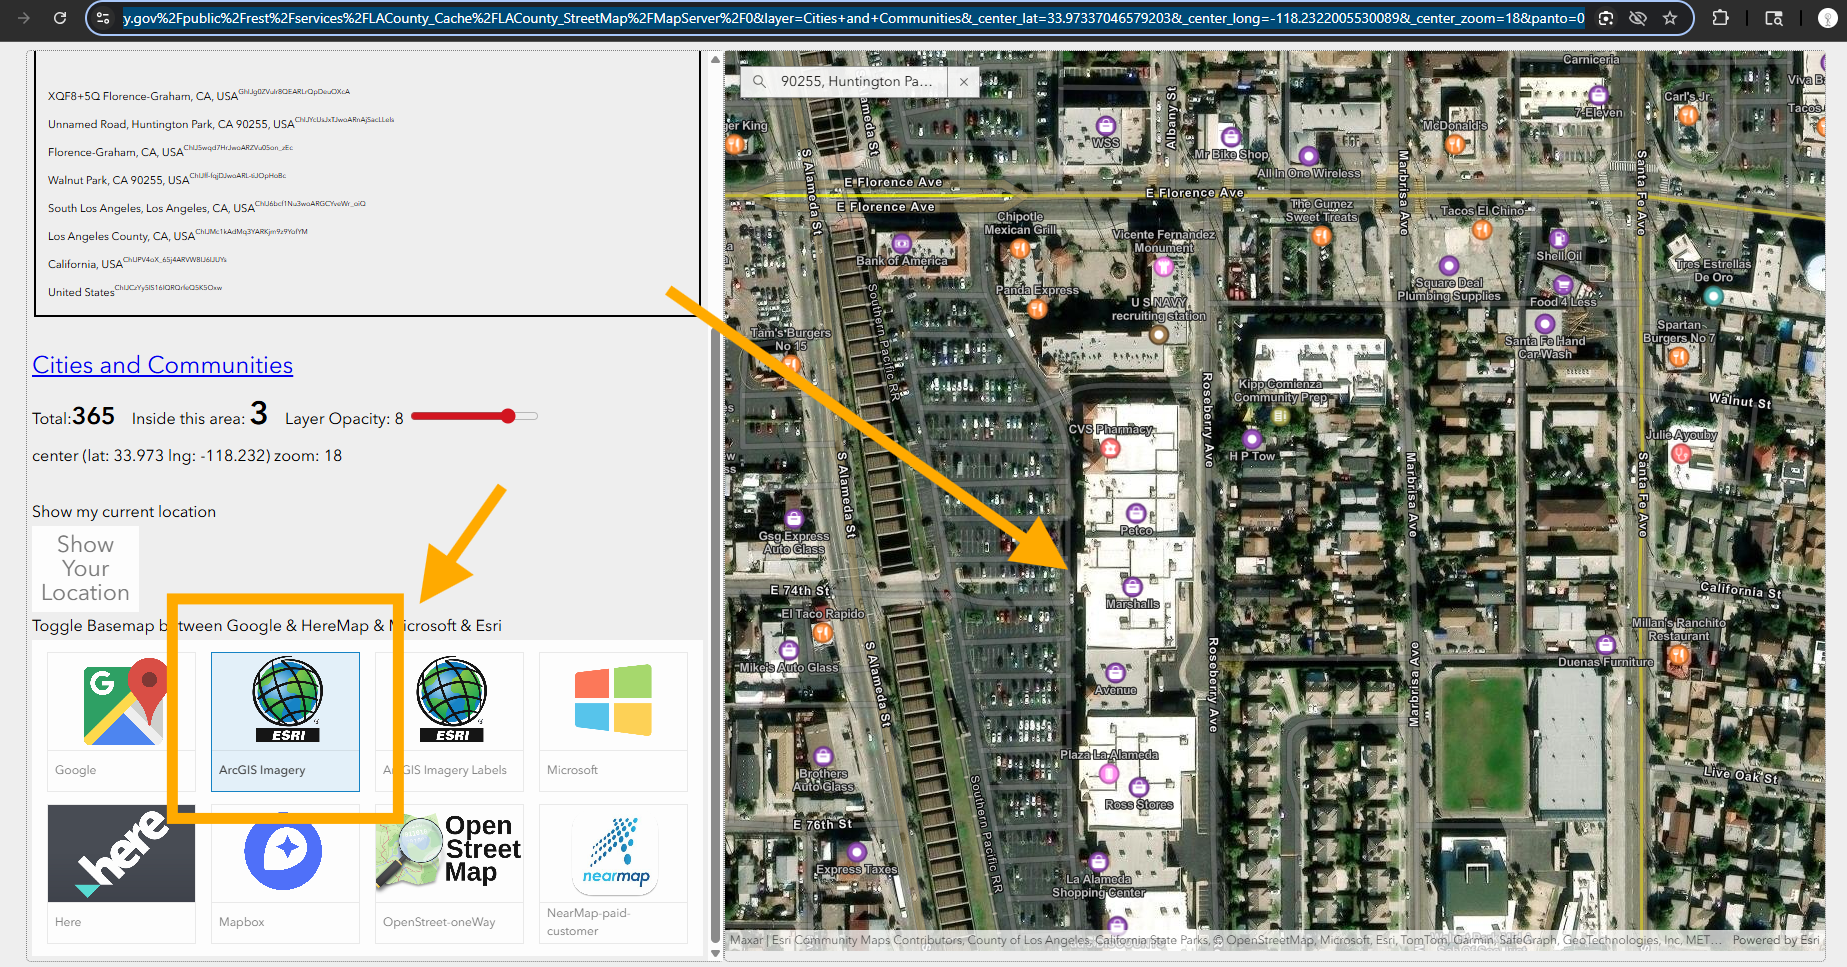Click the Powered by Esri attribution
The height and width of the screenshot is (967, 1847).
tap(1777, 940)
